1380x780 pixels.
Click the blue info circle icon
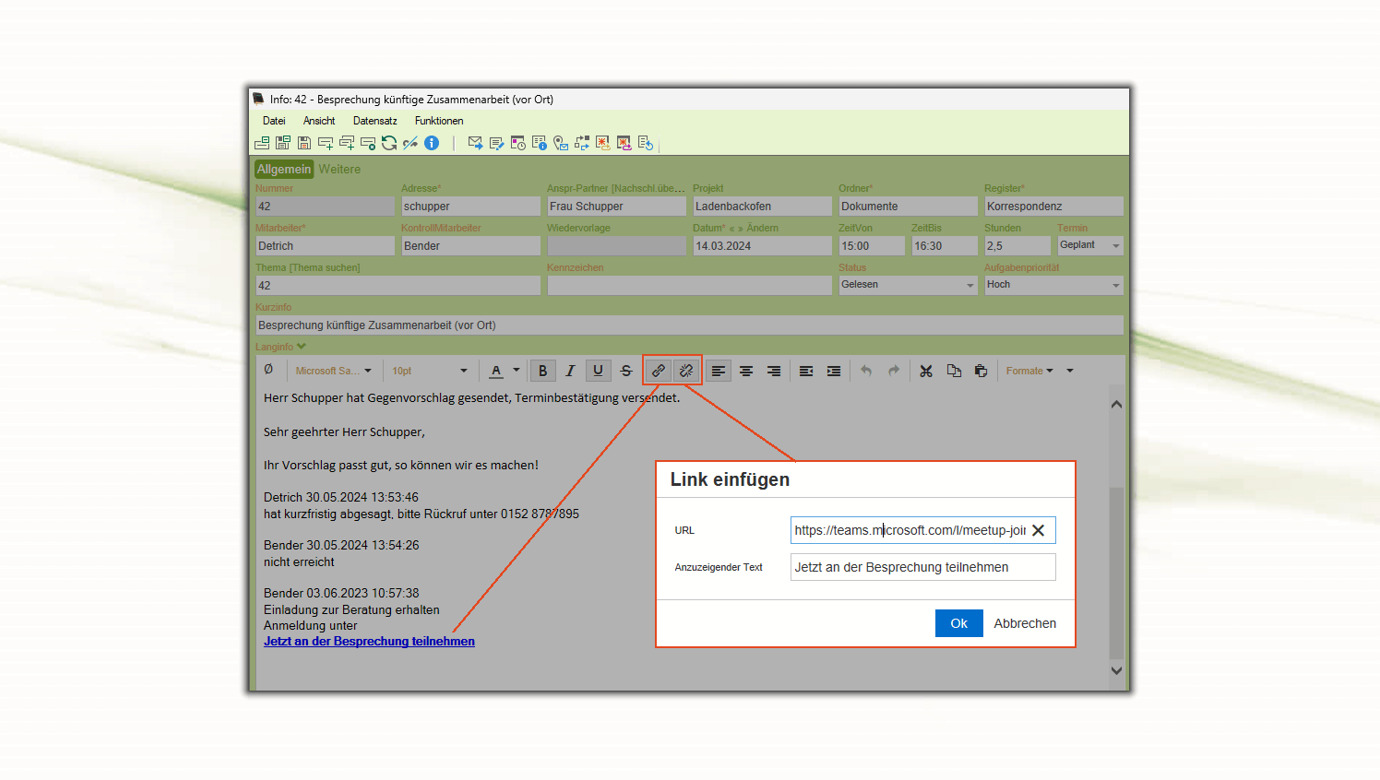pyautogui.click(x=432, y=143)
